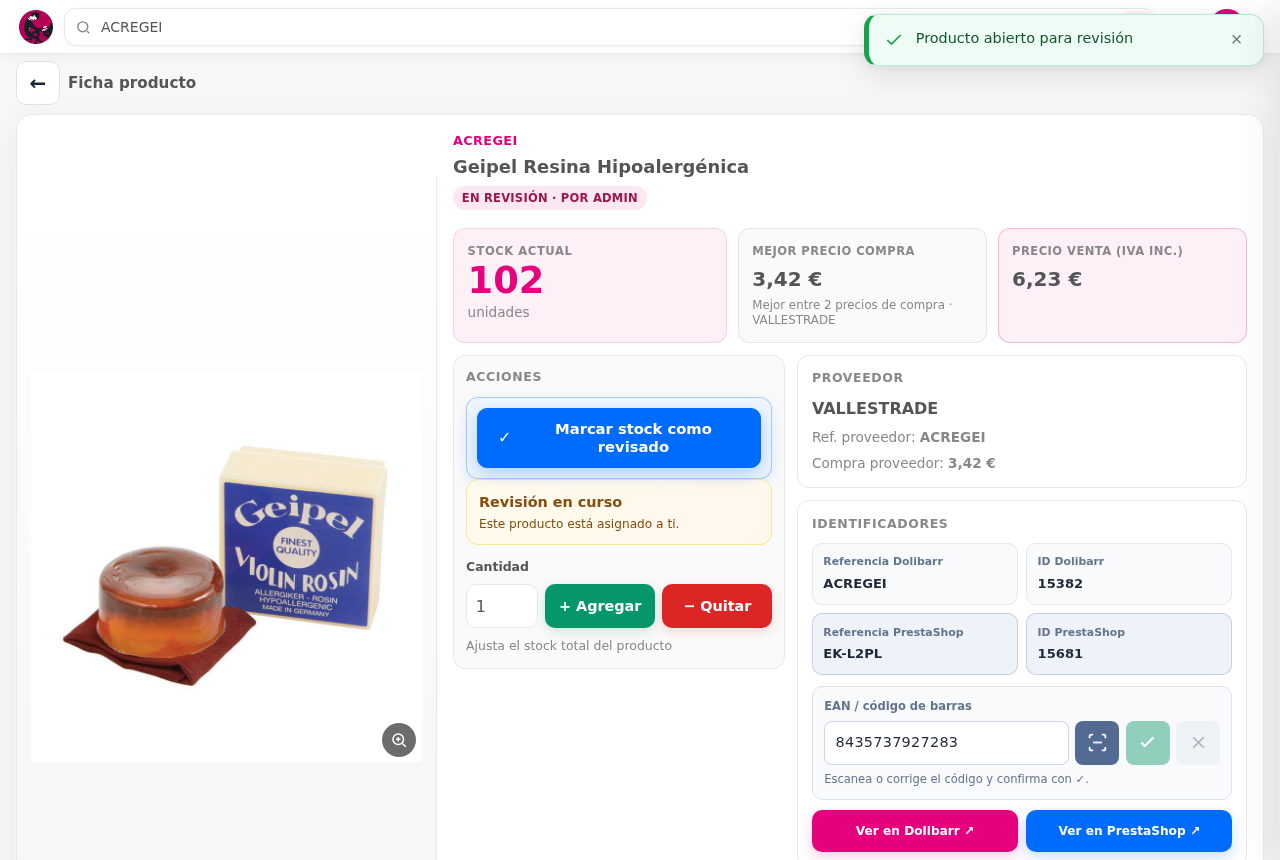Open 'Ver en Dolibarr' link
The height and width of the screenshot is (860, 1280).
(915, 831)
